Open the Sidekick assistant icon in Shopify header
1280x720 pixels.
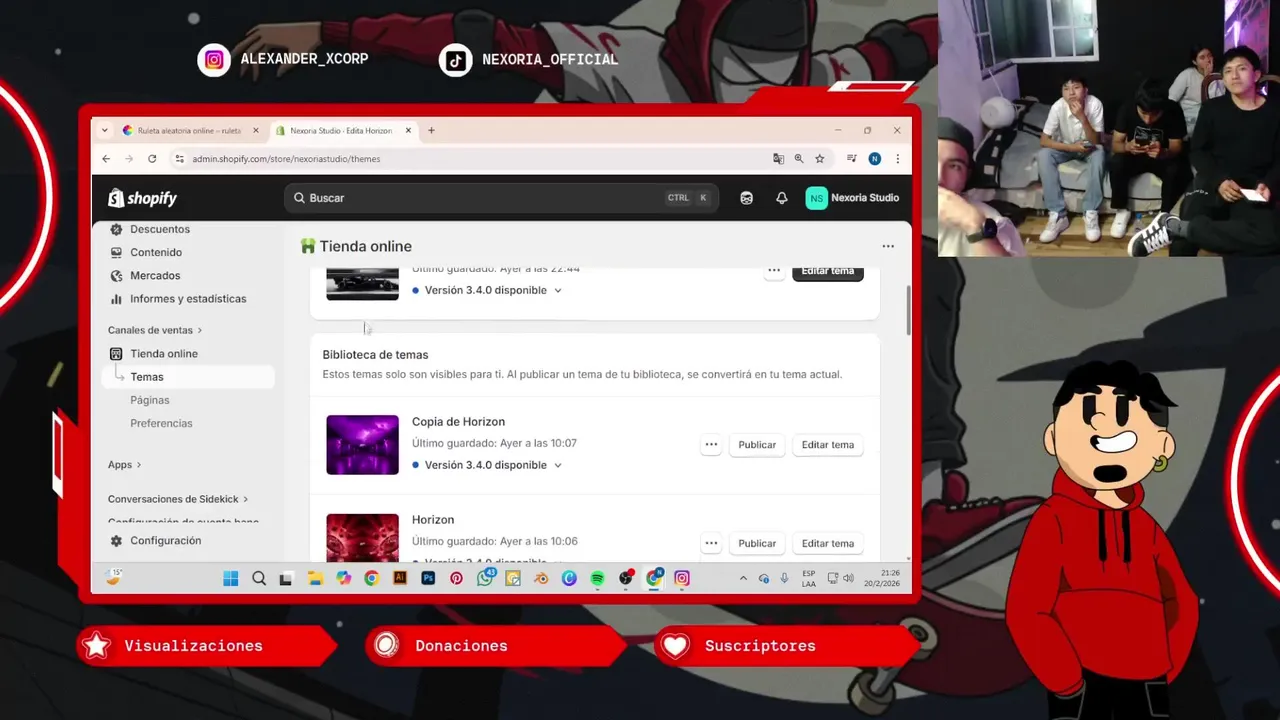746,198
